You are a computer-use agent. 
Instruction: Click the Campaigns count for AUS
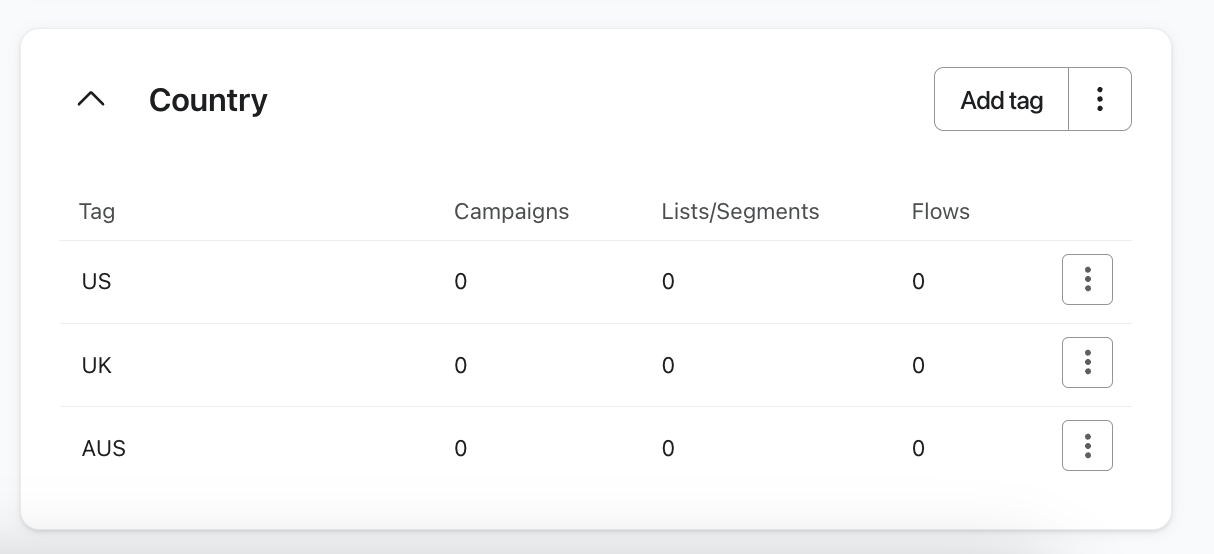click(x=460, y=449)
